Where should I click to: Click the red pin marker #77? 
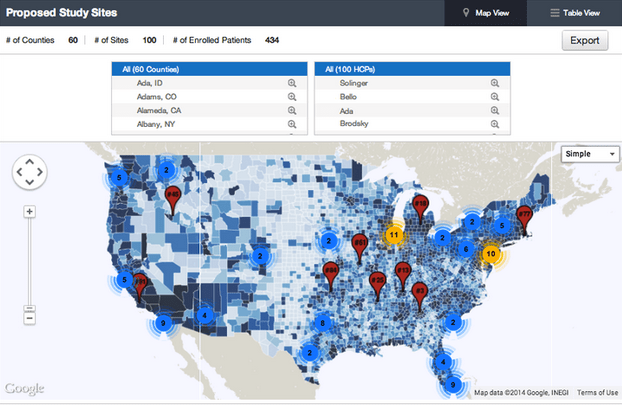coord(524,214)
